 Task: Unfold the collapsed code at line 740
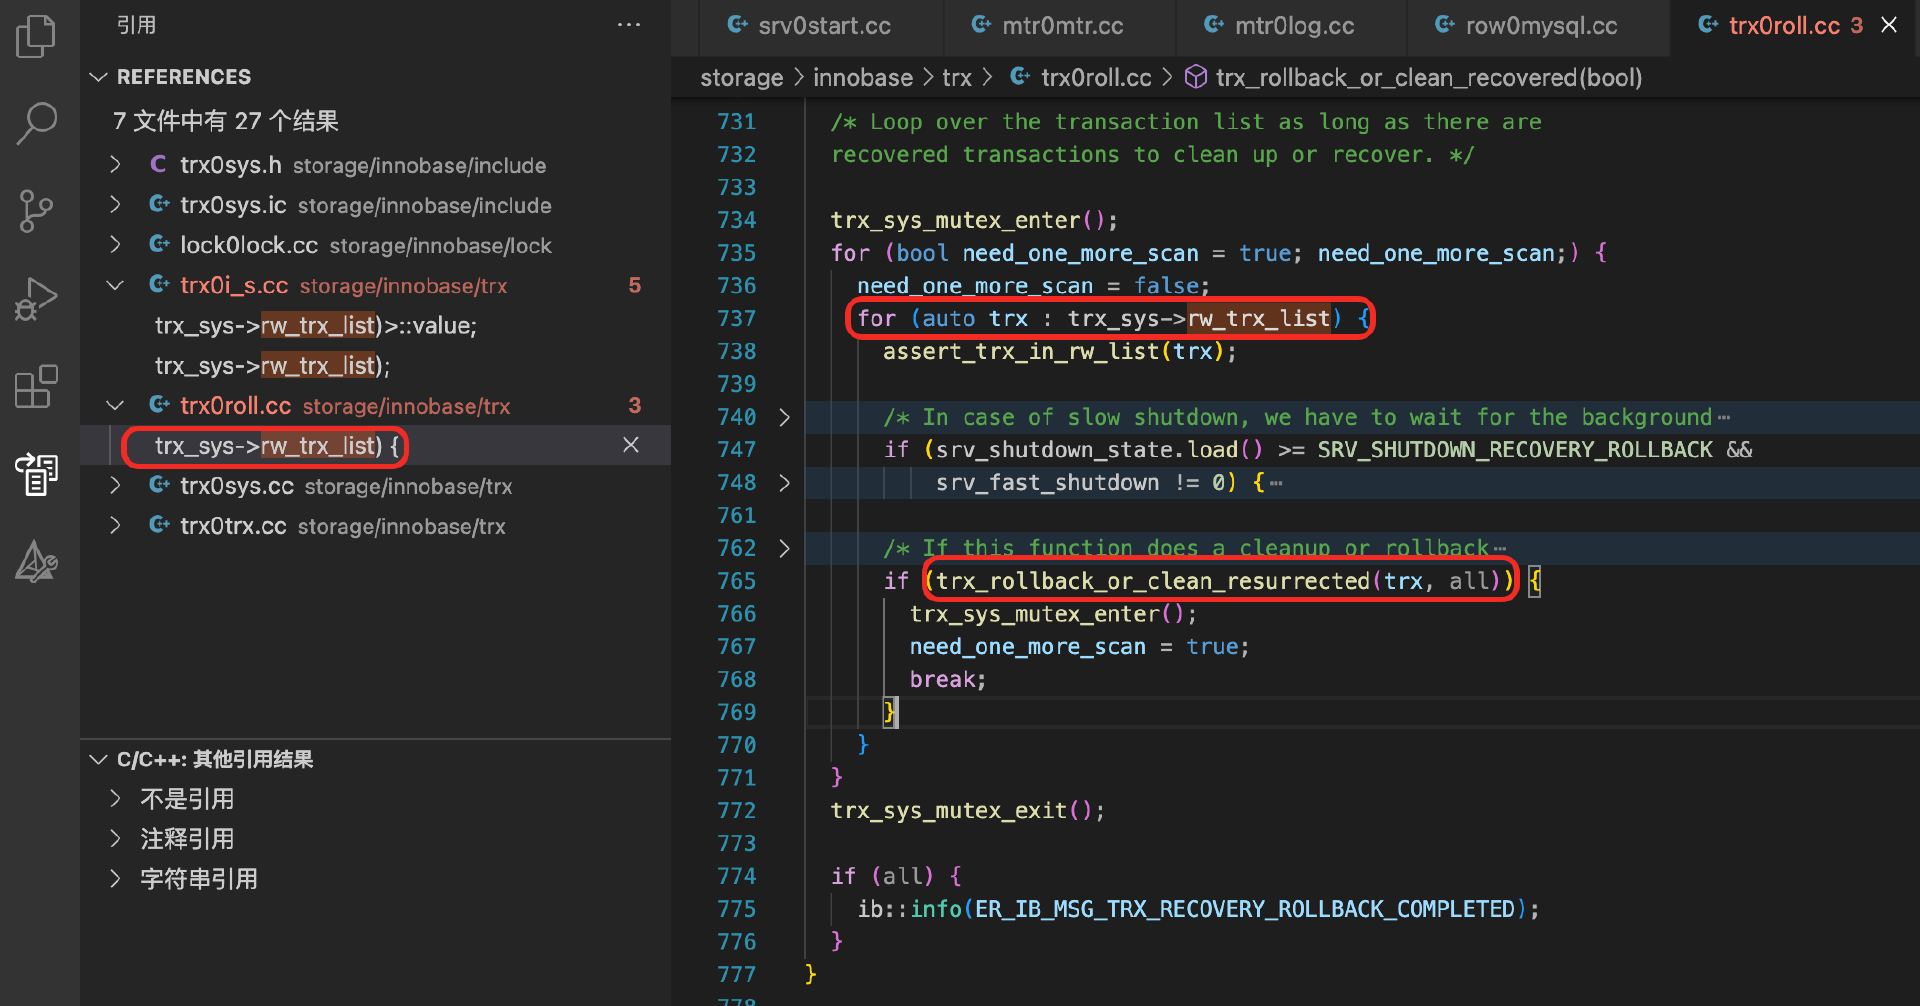click(x=785, y=417)
